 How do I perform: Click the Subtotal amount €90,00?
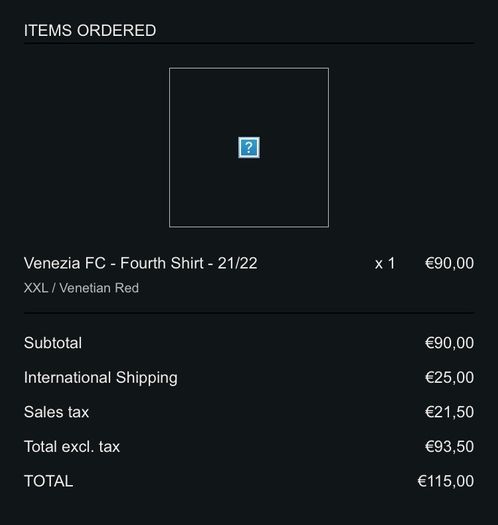tap(449, 343)
